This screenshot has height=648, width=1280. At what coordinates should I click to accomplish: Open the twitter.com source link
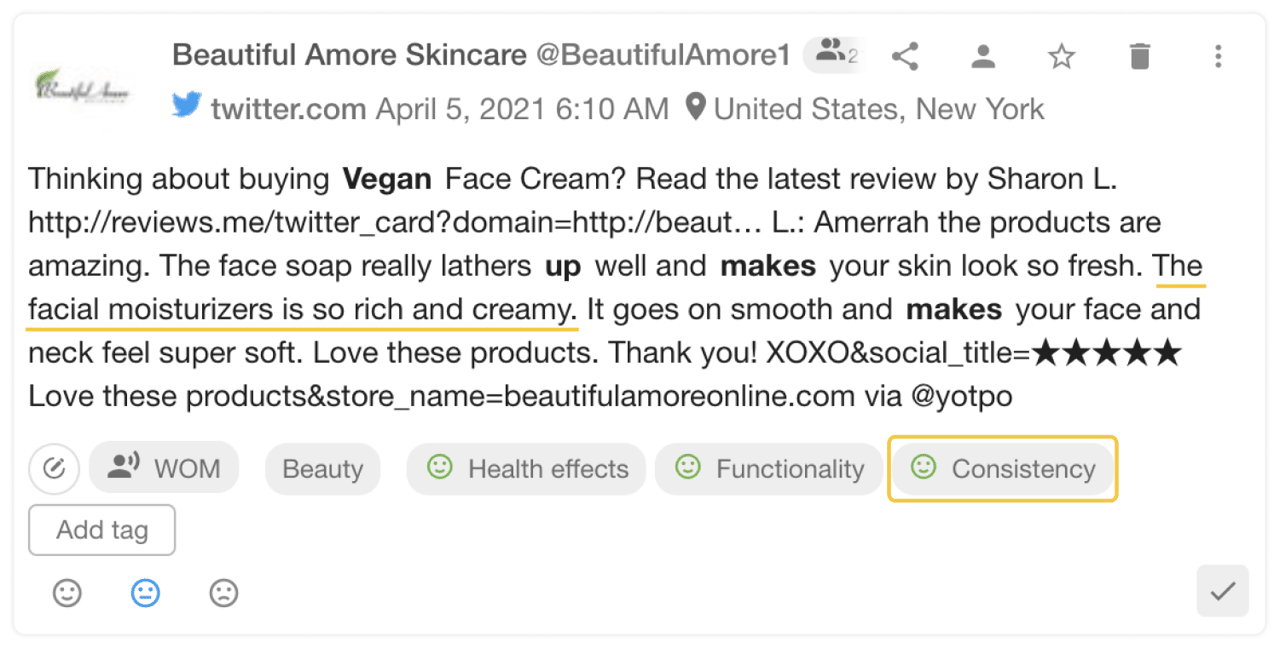tap(288, 108)
